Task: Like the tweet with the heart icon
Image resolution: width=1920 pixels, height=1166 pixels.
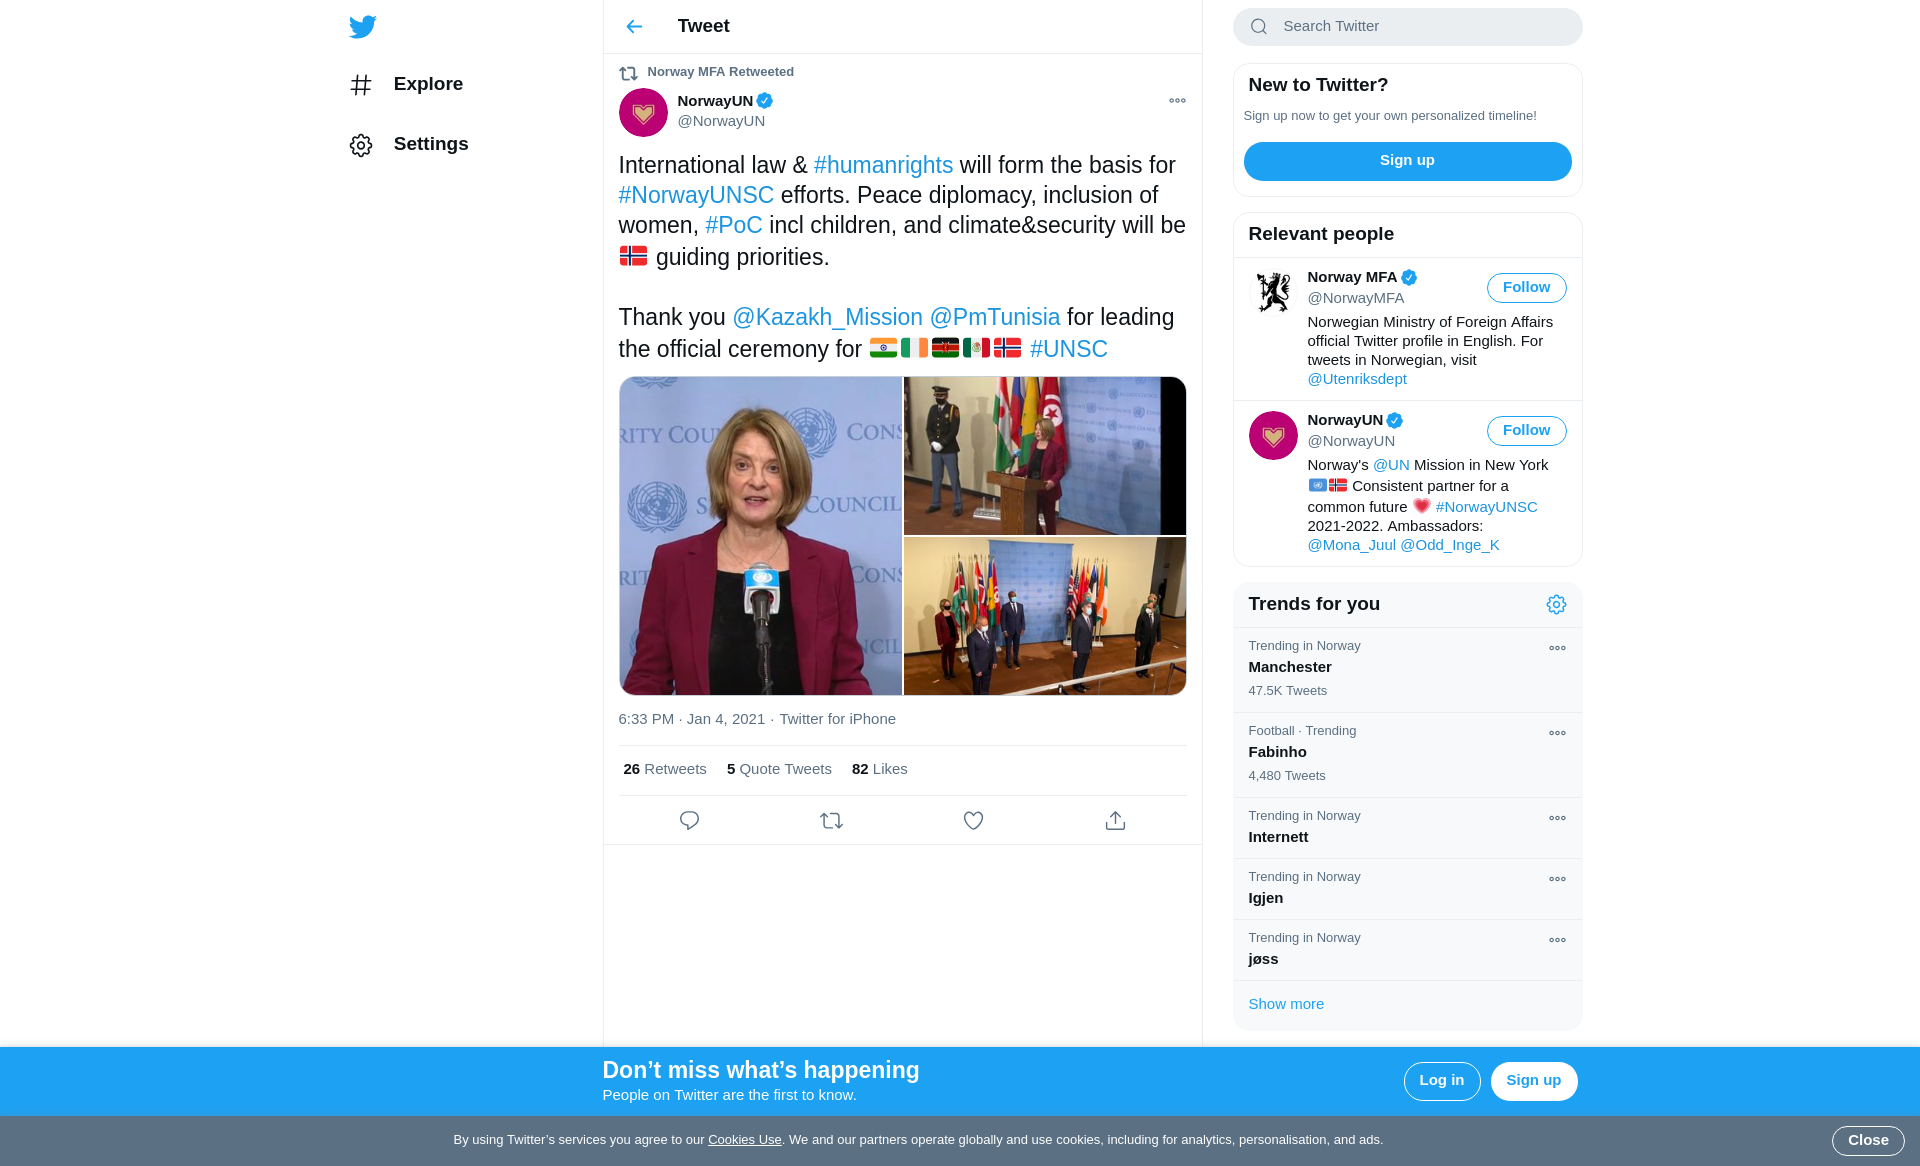Action: click(973, 820)
